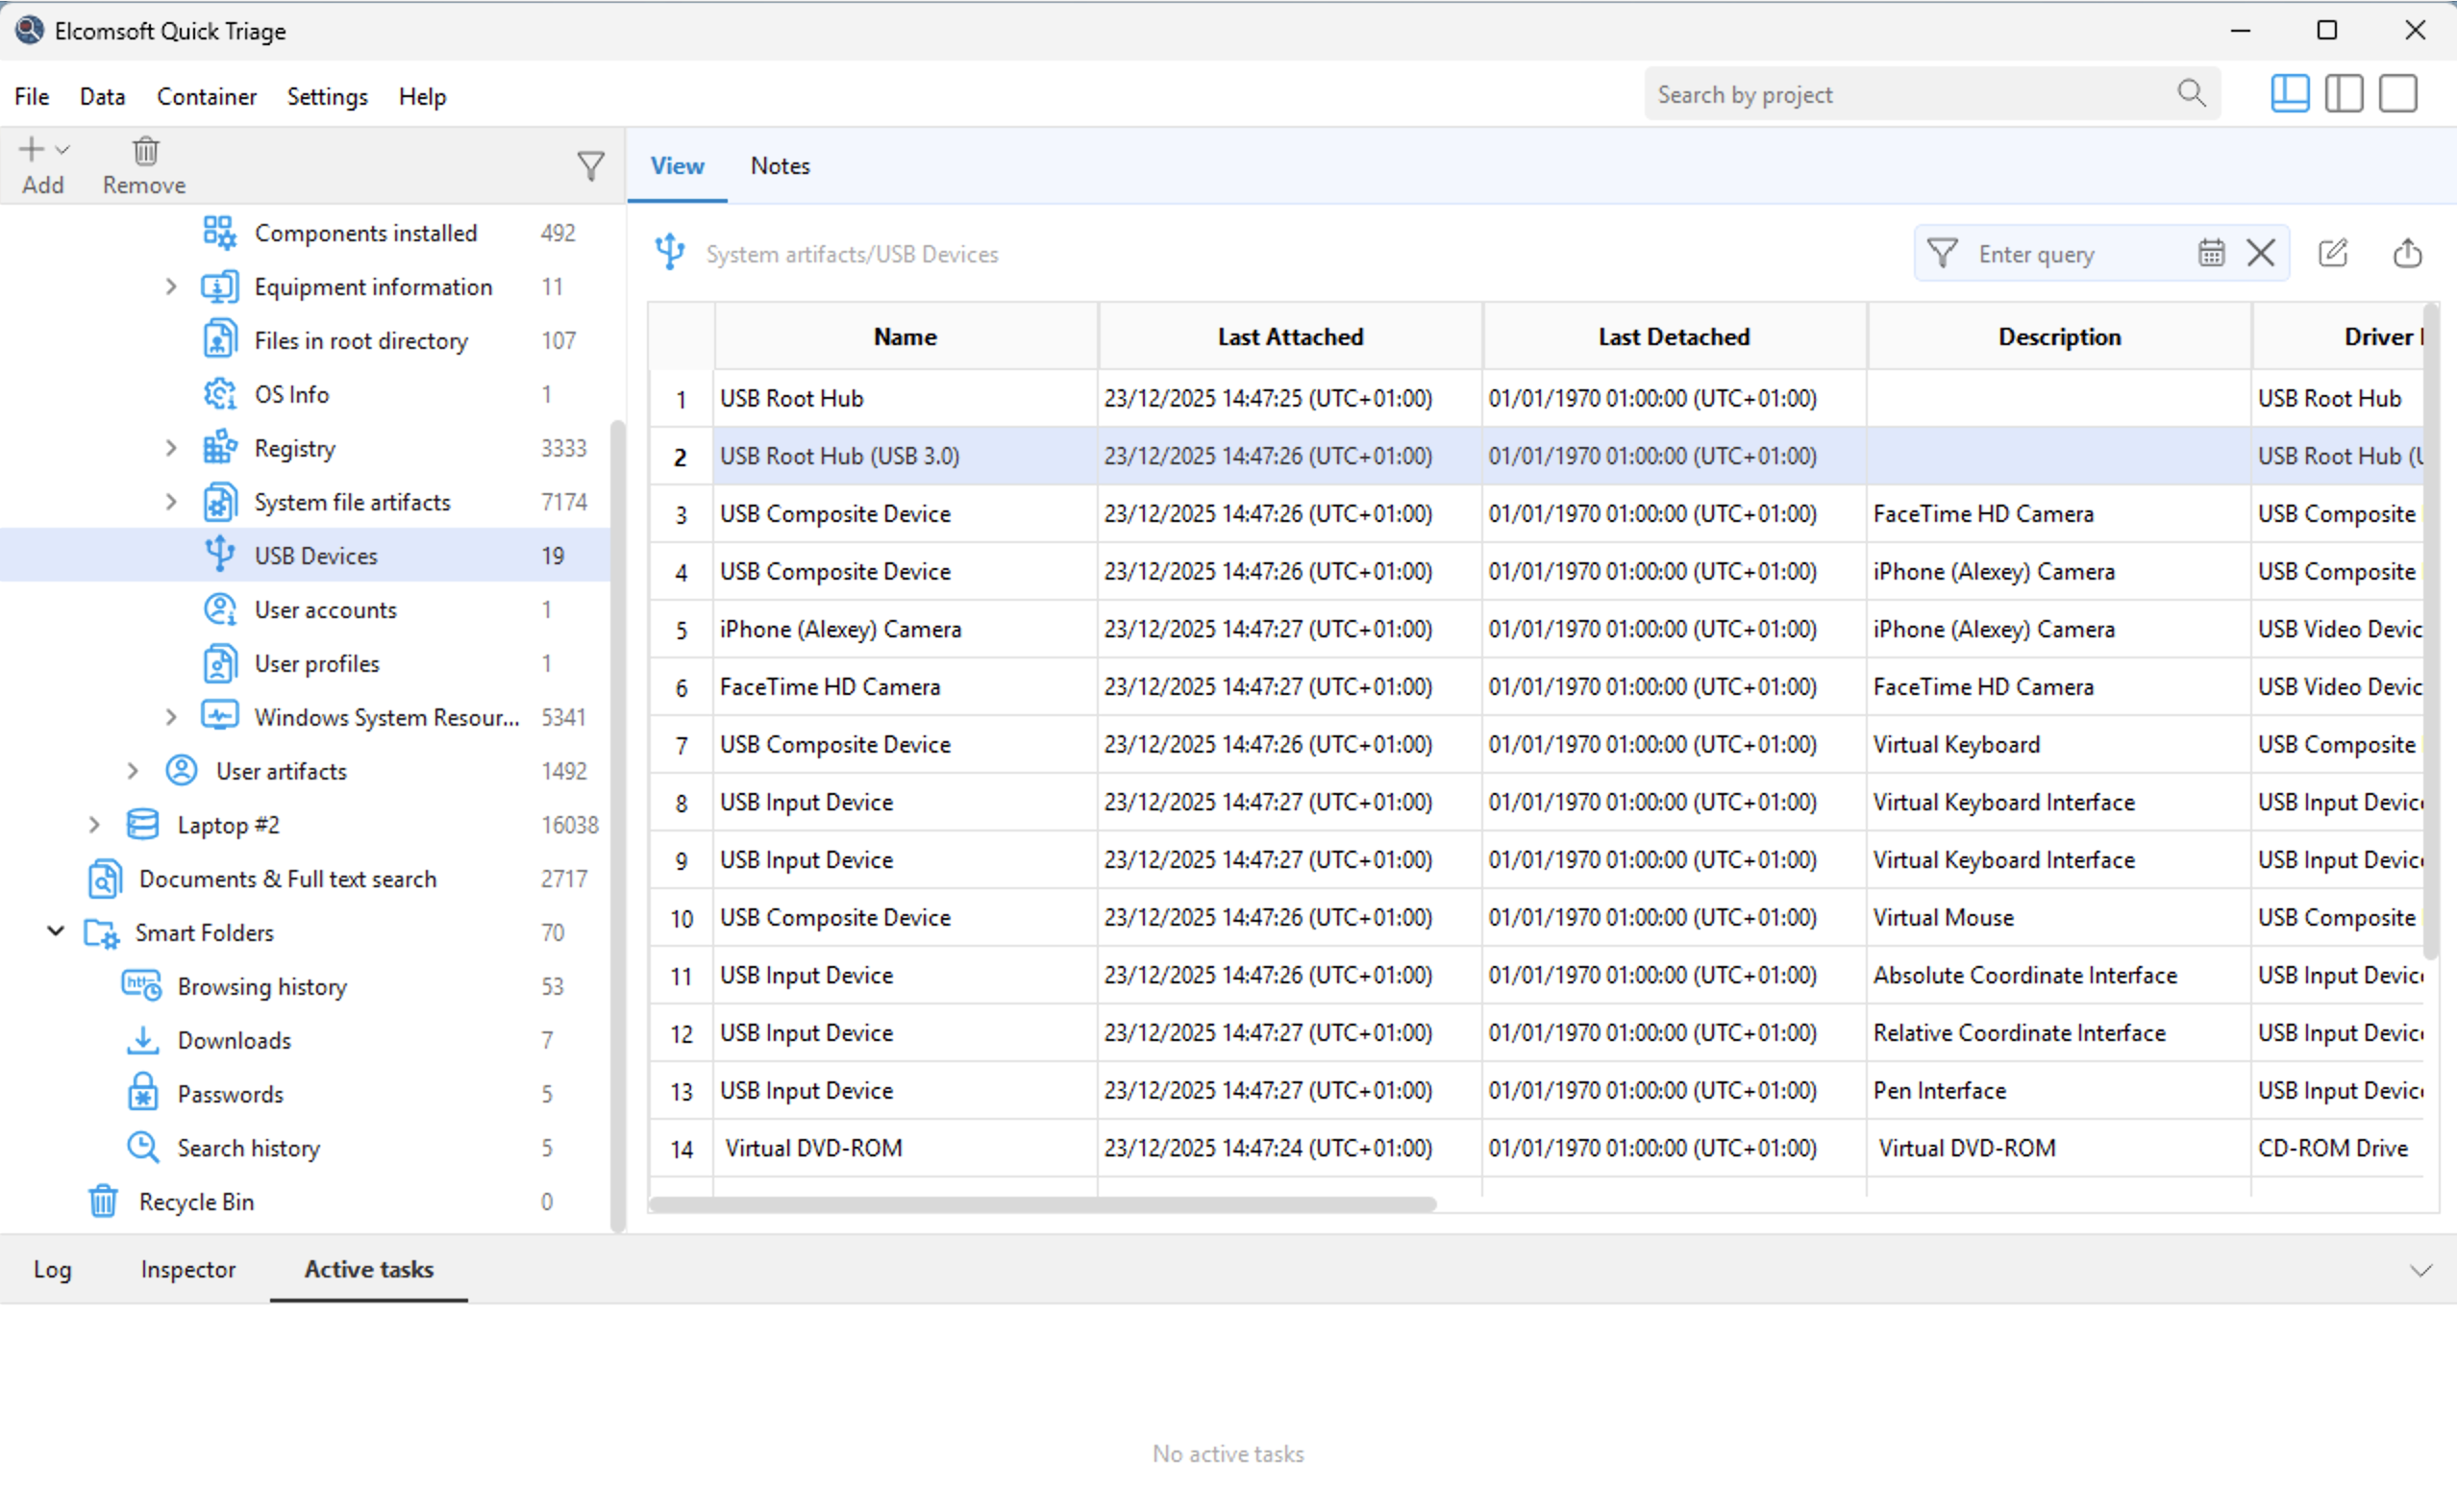
Task: Collapse the Smart Folders node
Action: pos(56,931)
